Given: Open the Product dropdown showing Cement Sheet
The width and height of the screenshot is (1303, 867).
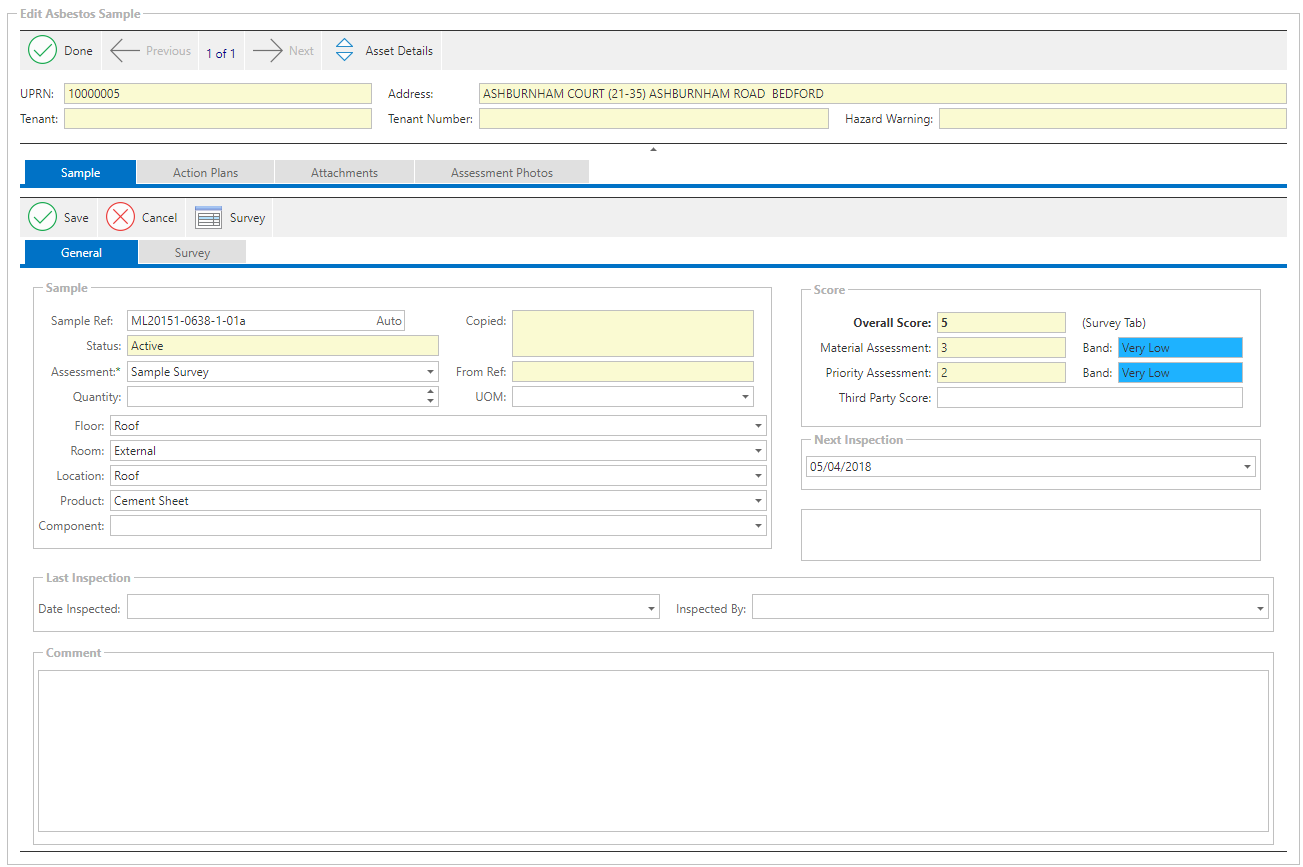Looking at the screenshot, I should click(758, 501).
